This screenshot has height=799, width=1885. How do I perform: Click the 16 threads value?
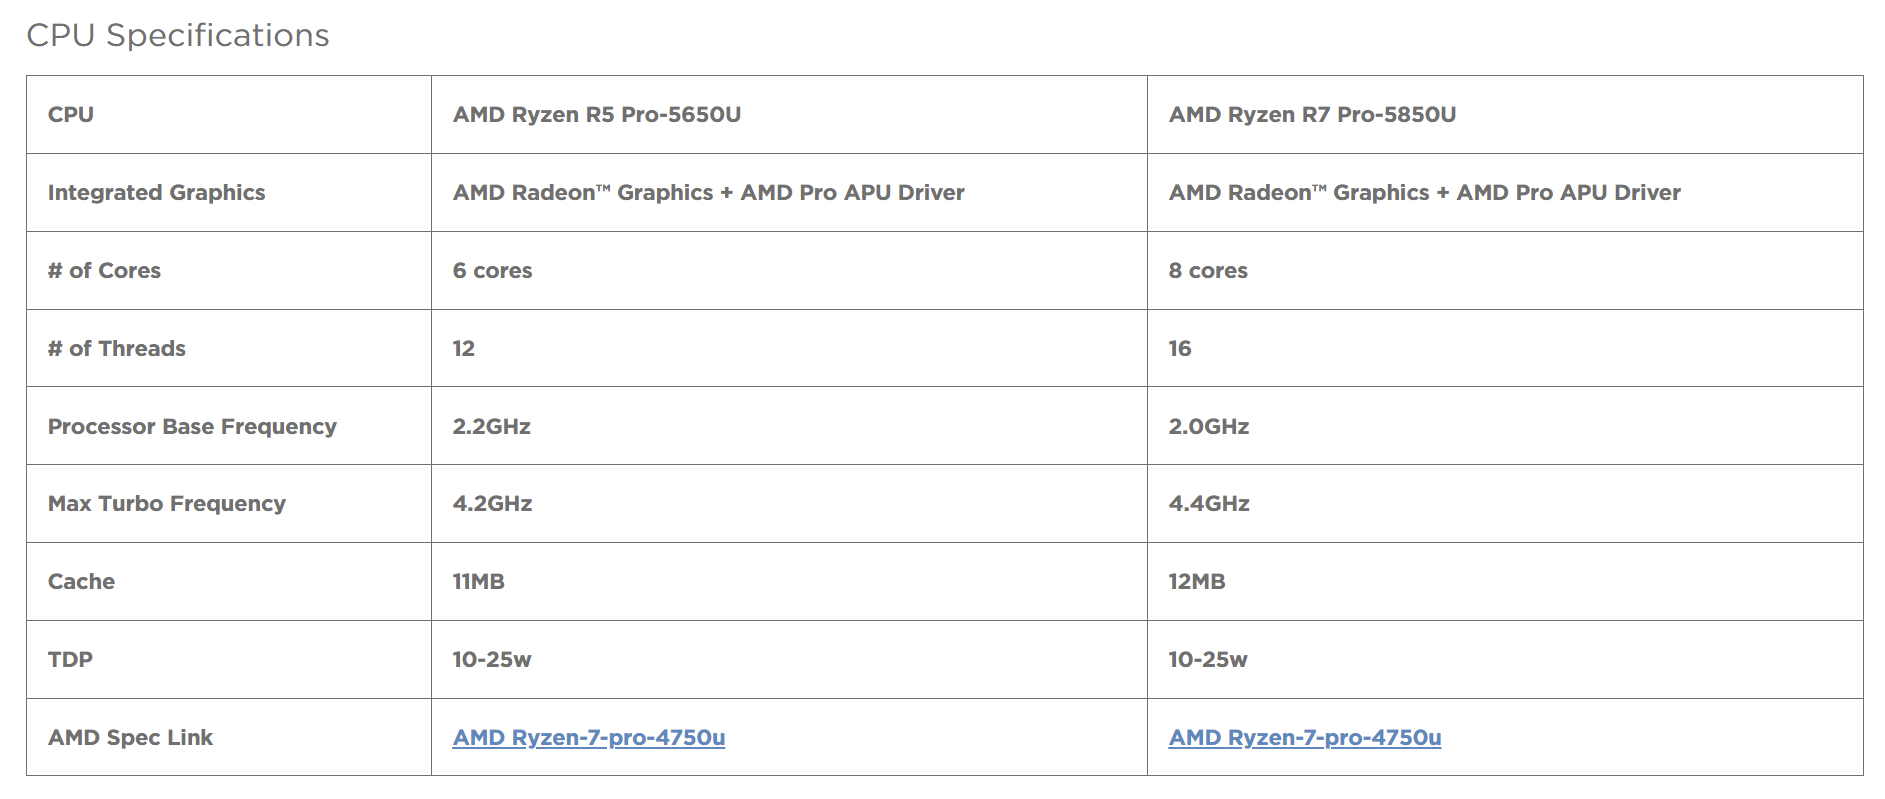tap(1180, 349)
